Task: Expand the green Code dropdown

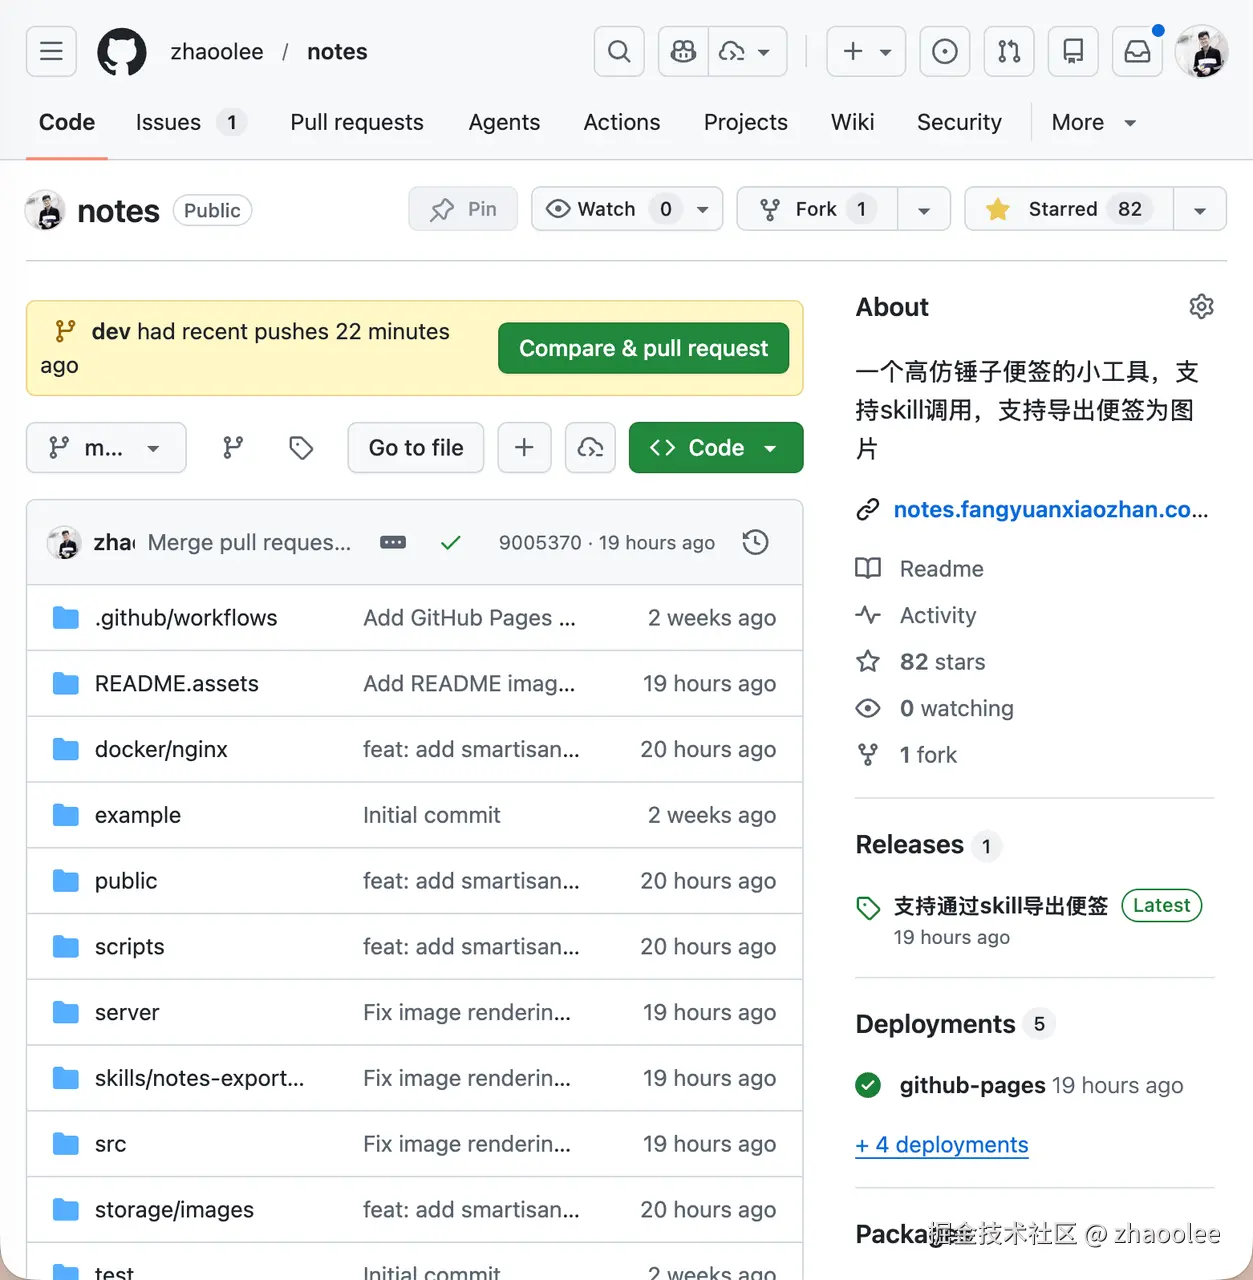Action: (x=770, y=447)
